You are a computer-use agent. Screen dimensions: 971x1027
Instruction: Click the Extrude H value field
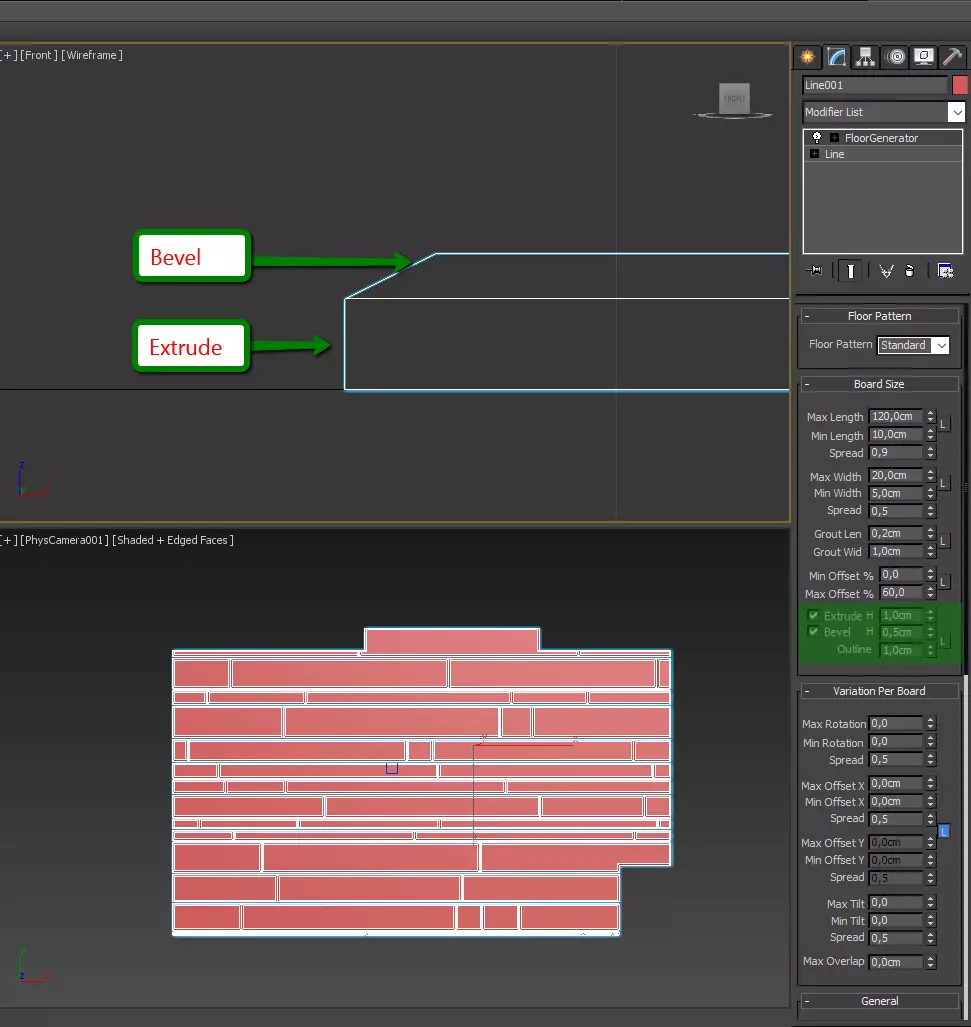click(901, 615)
